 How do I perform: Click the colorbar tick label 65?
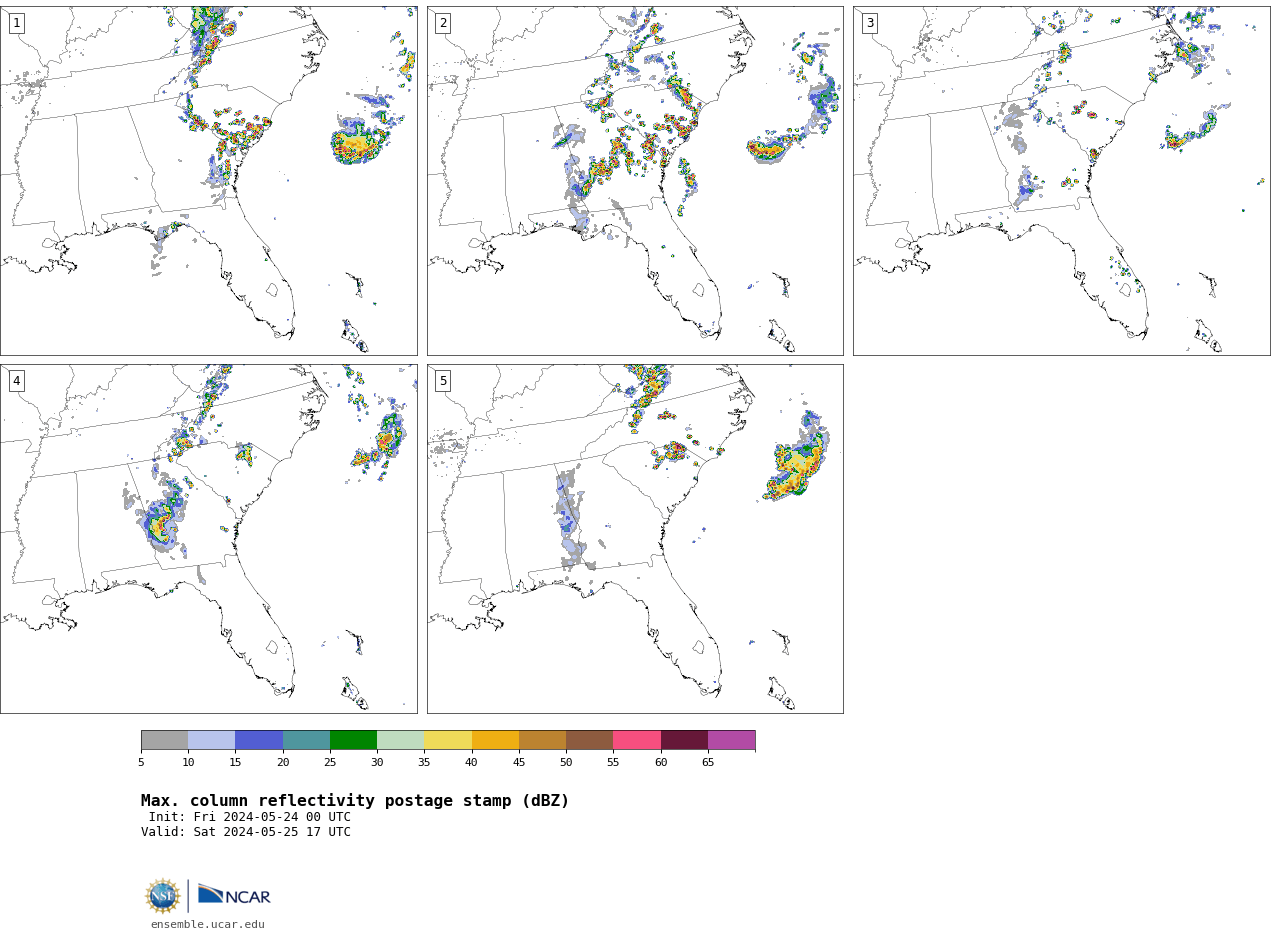pyautogui.click(x=708, y=763)
